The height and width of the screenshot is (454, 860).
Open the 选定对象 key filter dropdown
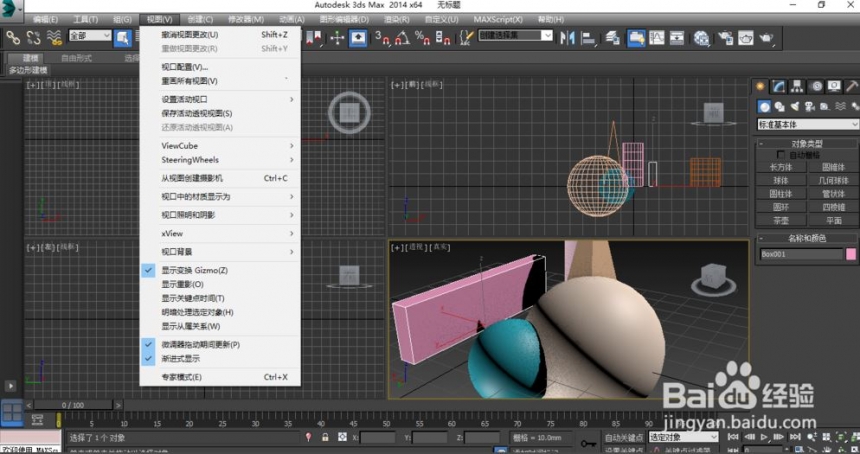click(x=683, y=437)
